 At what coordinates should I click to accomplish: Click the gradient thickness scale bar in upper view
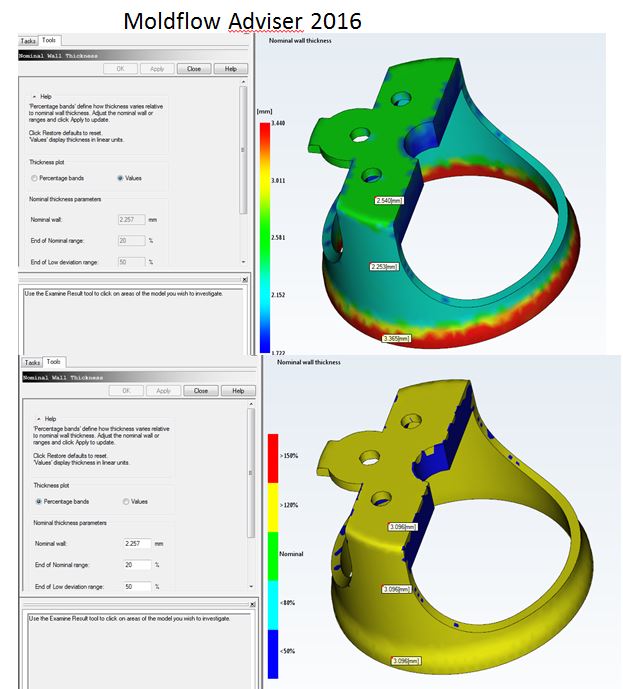(x=264, y=238)
